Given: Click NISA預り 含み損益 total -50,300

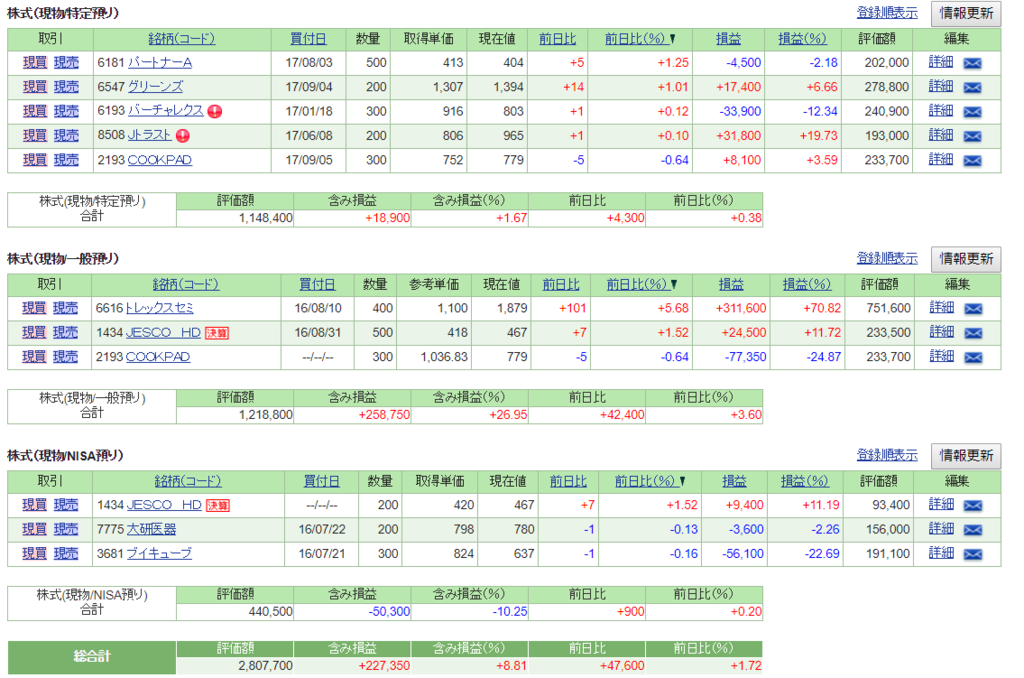Looking at the screenshot, I should pyautogui.click(x=389, y=611).
